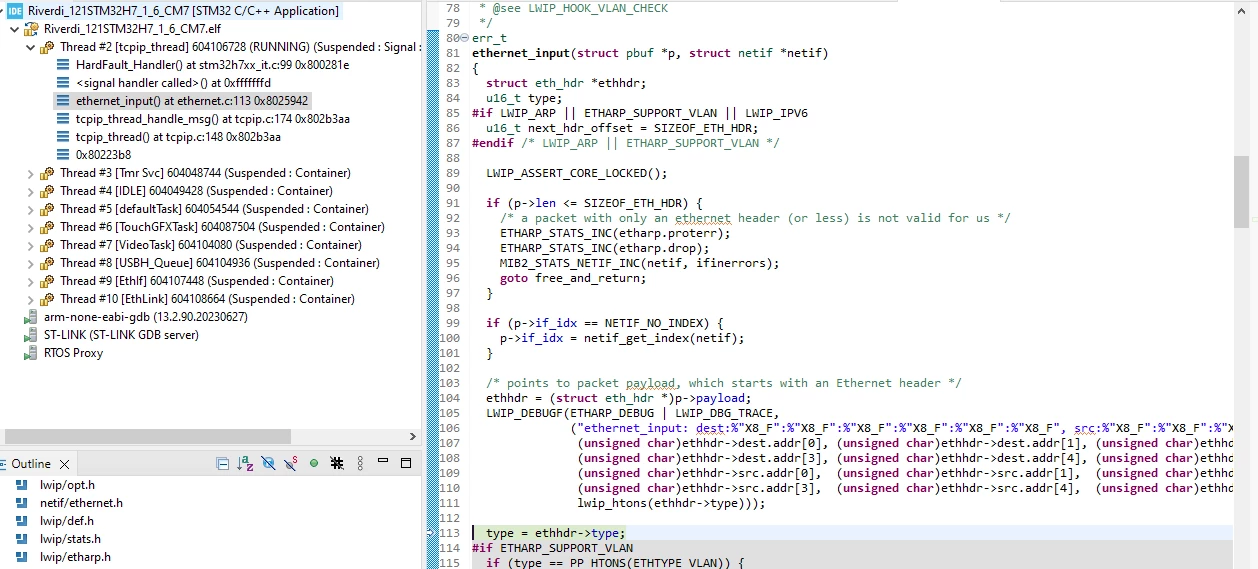Viewport: 1258px width, 569px height.
Task: Close the Outline tab
Action: [64, 464]
